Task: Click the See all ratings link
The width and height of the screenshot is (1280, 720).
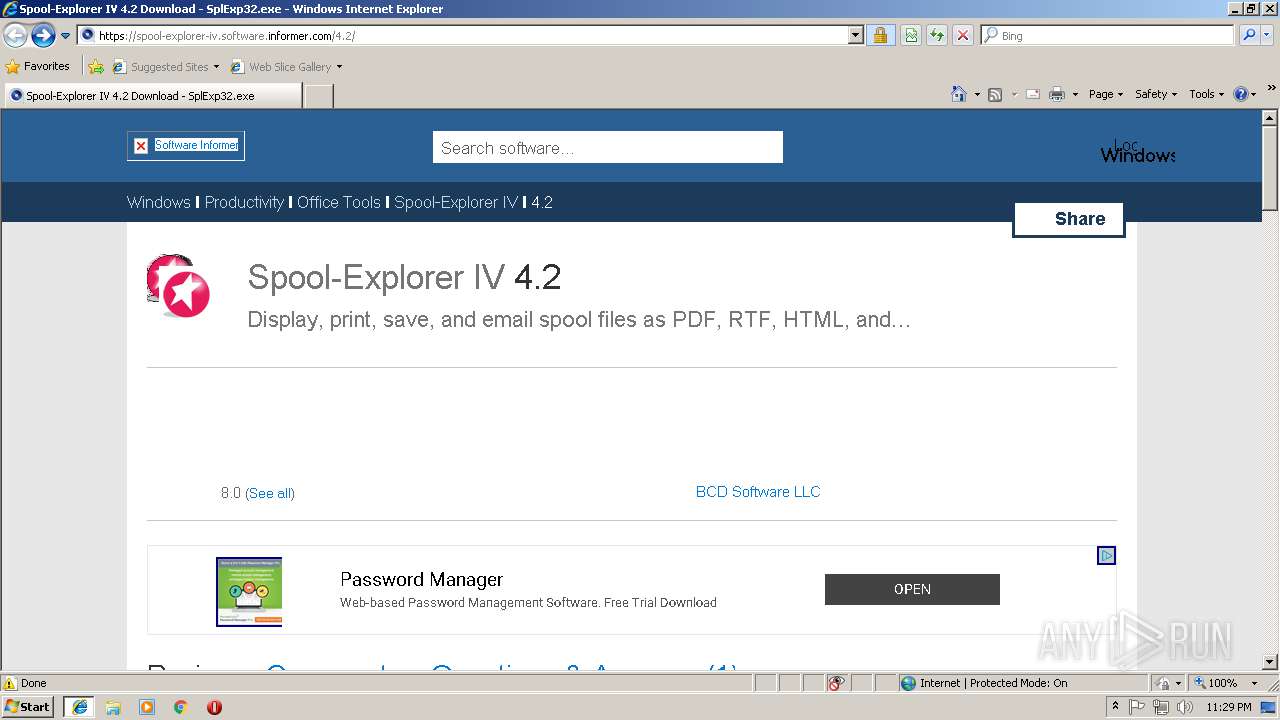Action: [x=270, y=493]
